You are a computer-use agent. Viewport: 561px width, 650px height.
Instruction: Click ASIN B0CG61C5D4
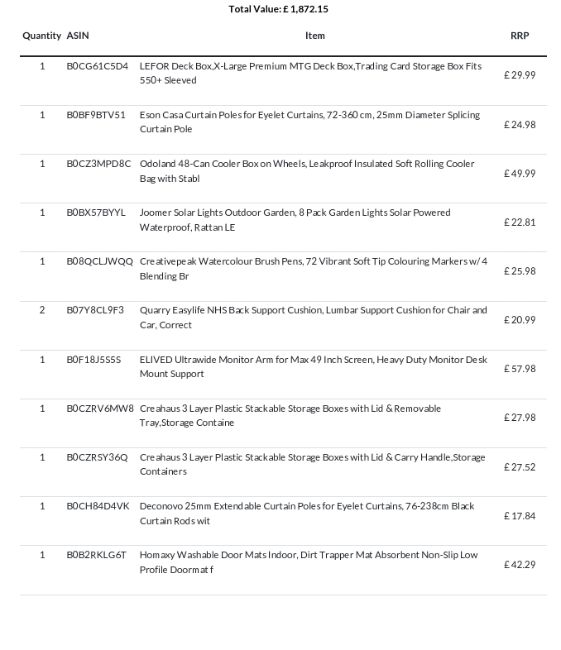pyautogui.click(x=97, y=66)
